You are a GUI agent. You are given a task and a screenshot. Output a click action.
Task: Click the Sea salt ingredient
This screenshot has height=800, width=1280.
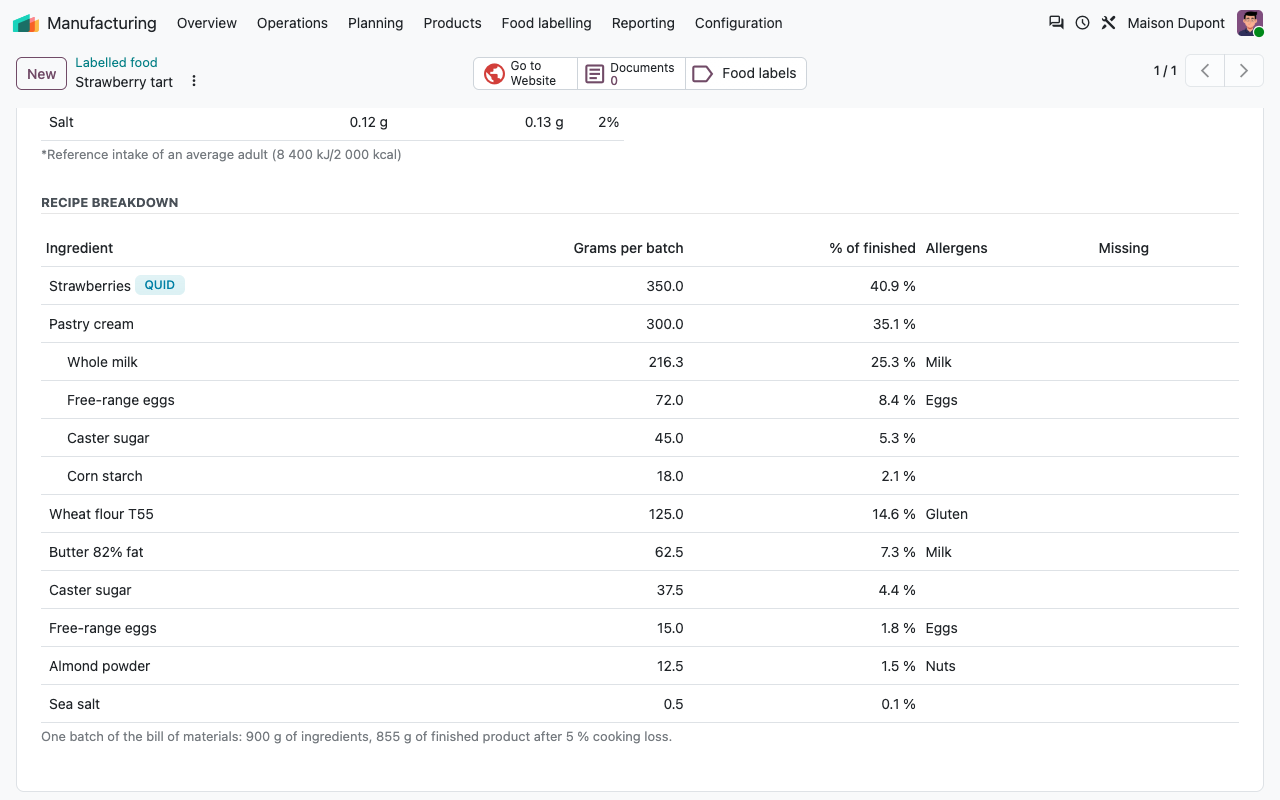74,704
